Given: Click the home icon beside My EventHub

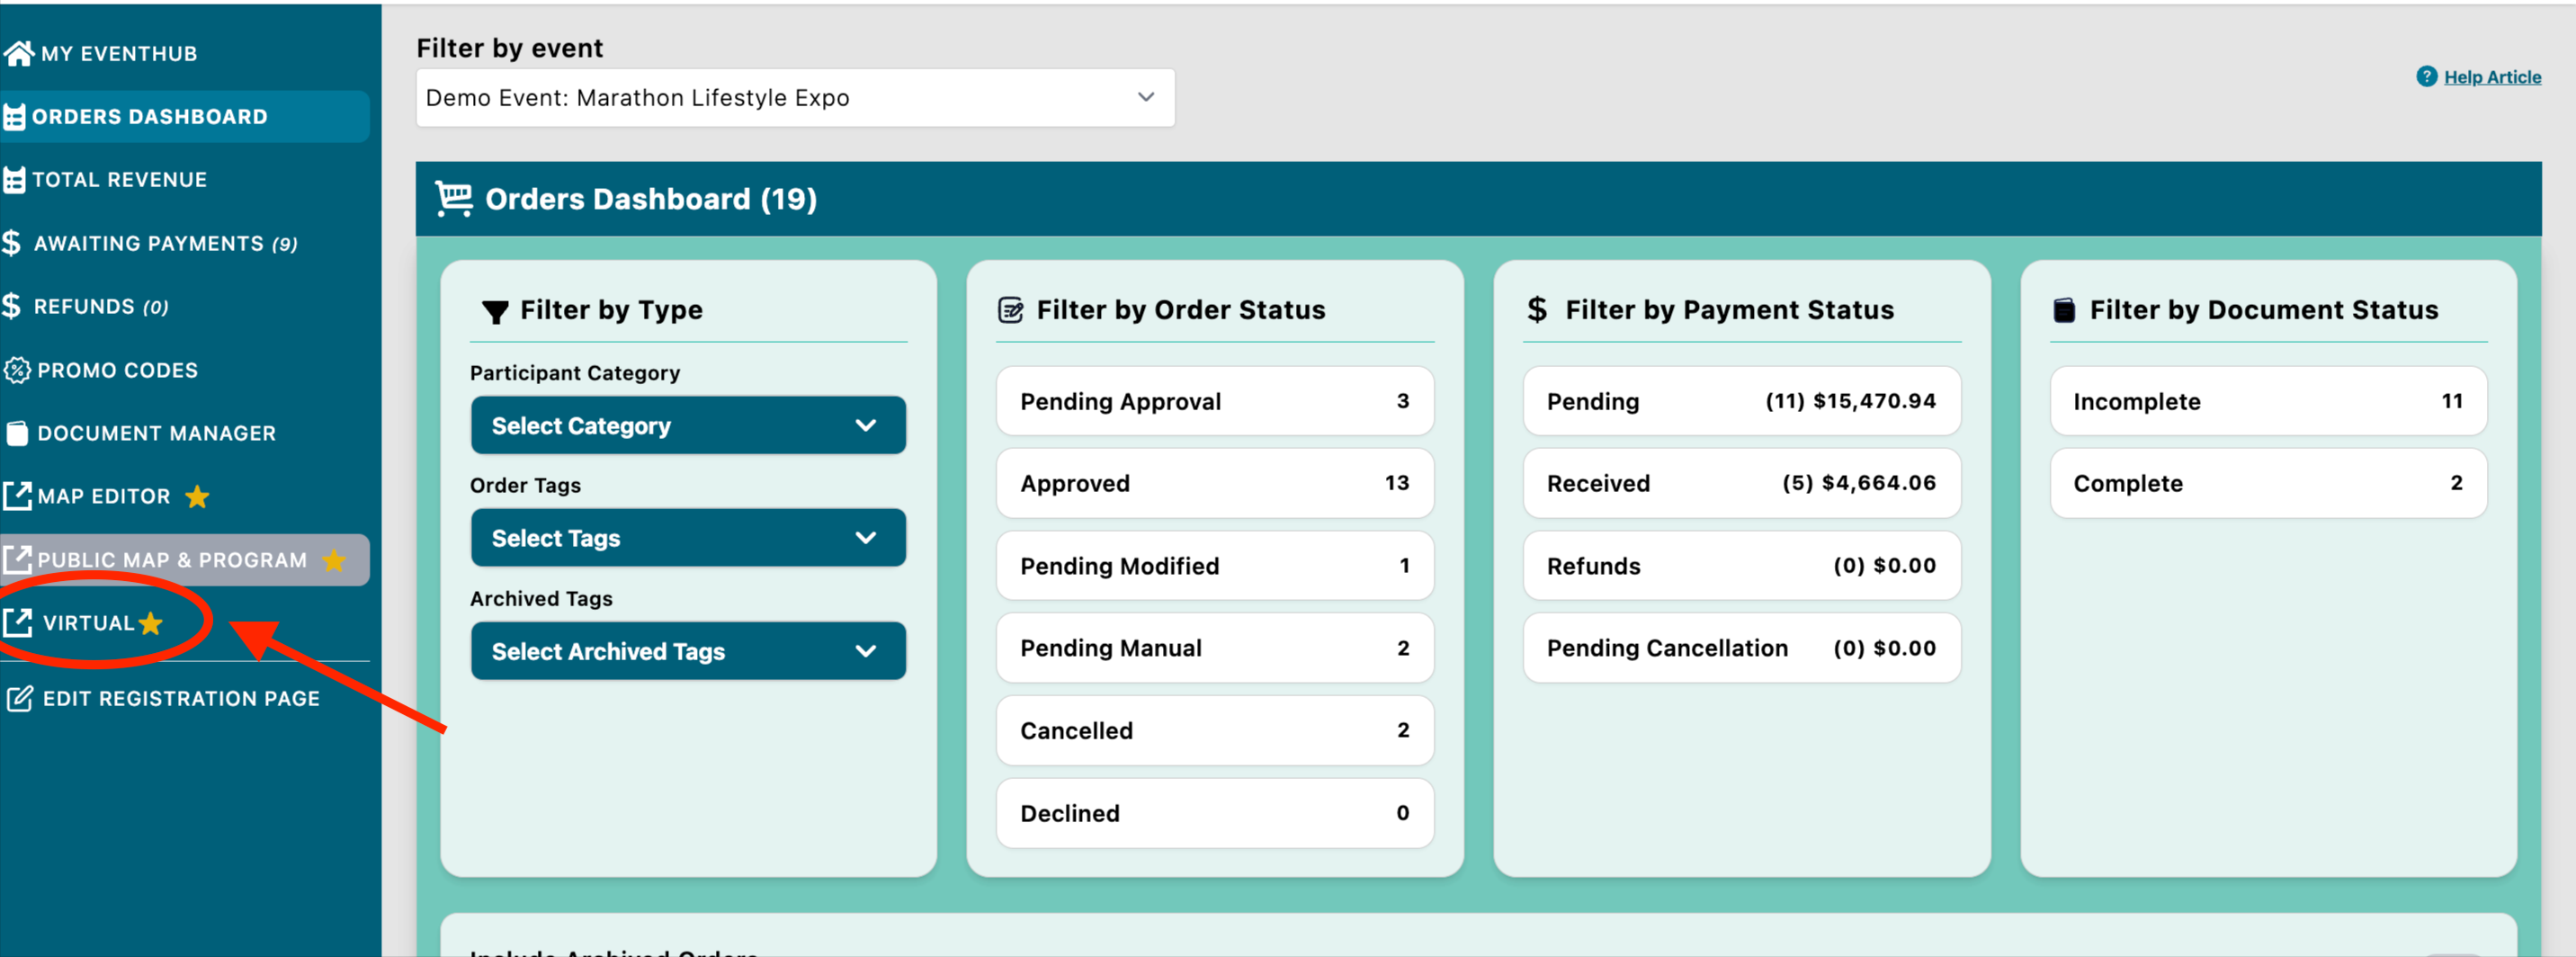Looking at the screenshot, I should pos(18,53).
